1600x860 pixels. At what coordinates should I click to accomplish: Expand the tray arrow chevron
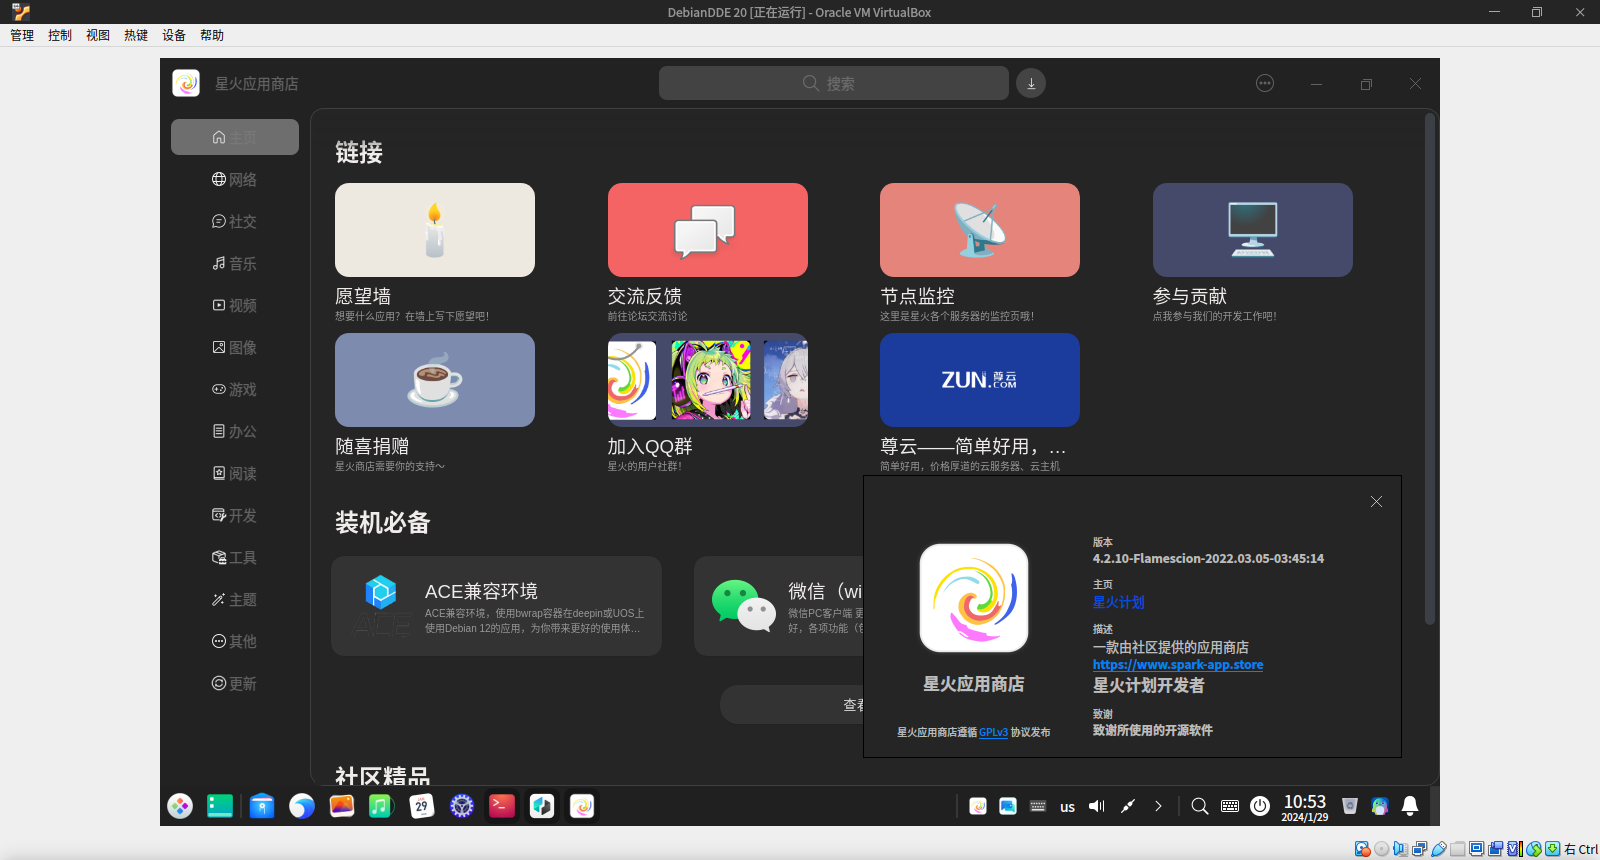coord(1158,806)
